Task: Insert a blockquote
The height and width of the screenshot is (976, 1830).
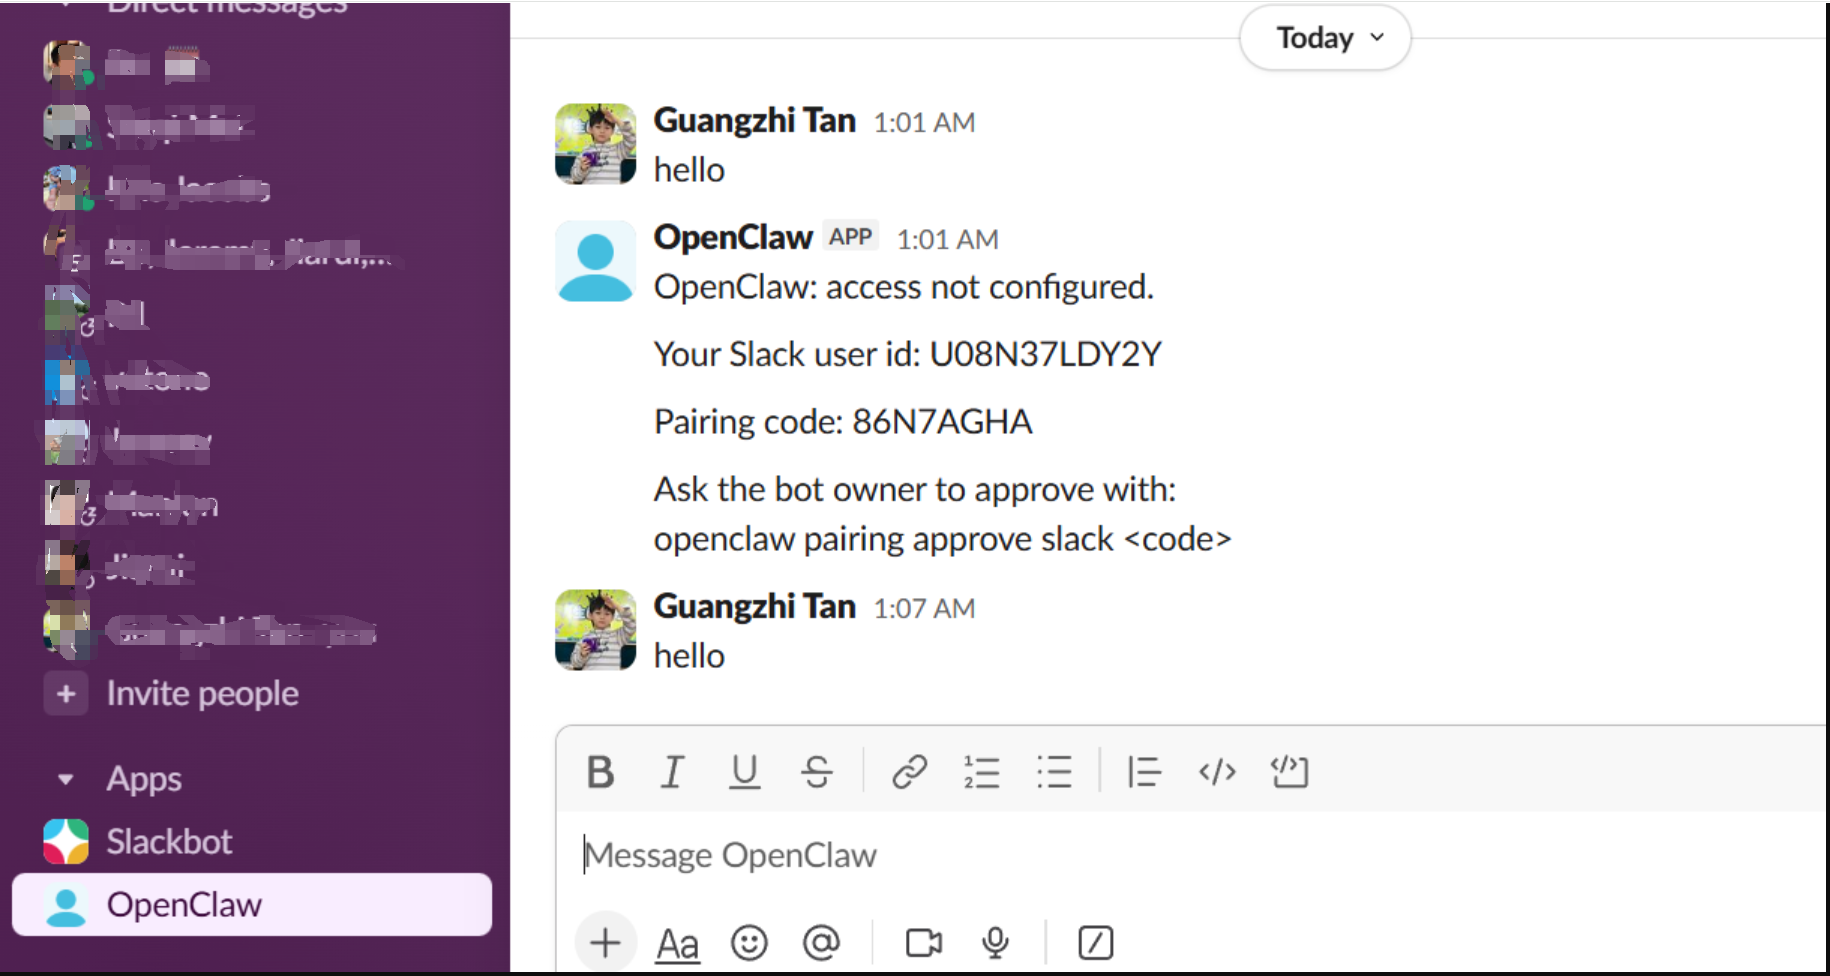Action: (1144, 772)
